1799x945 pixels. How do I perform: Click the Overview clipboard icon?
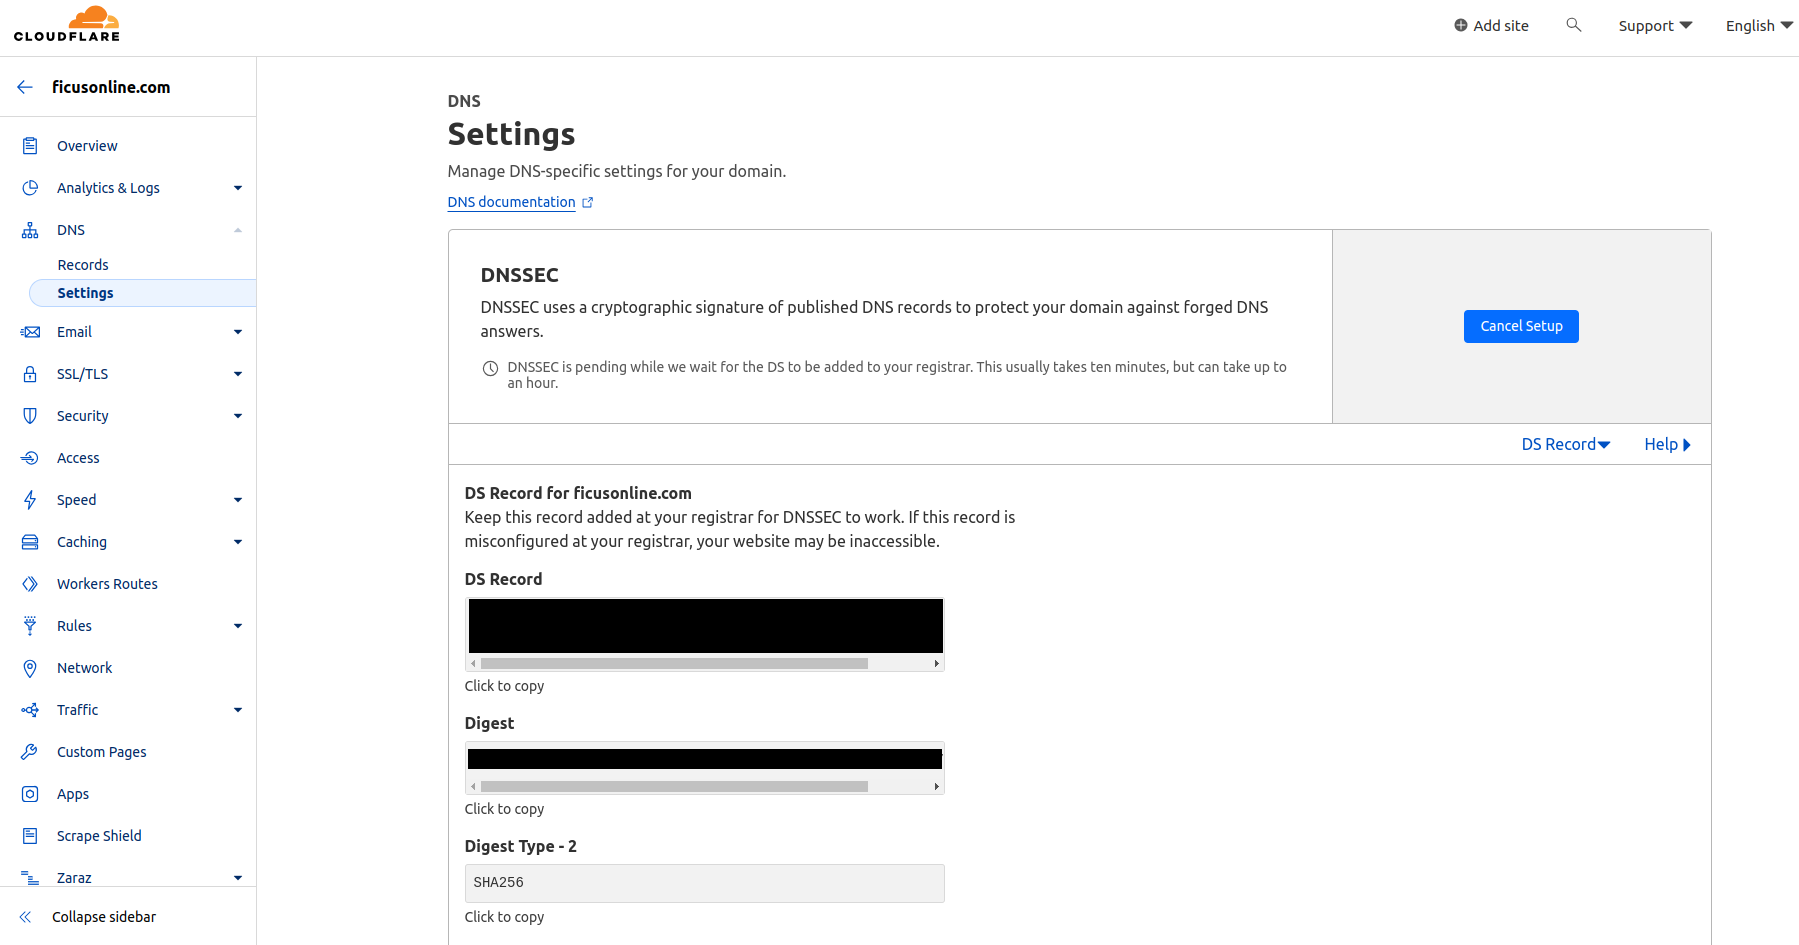click(30, 146)
